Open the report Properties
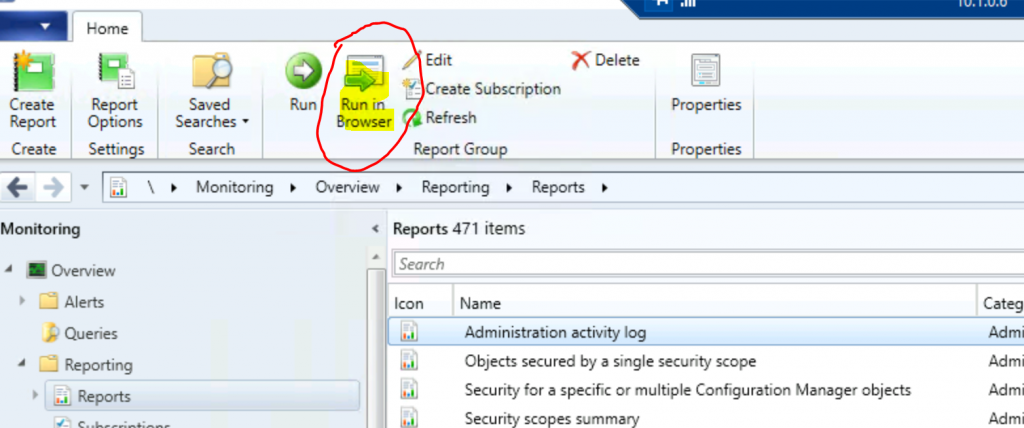This screenshot has width=1024, height=428. coord(706,84)
